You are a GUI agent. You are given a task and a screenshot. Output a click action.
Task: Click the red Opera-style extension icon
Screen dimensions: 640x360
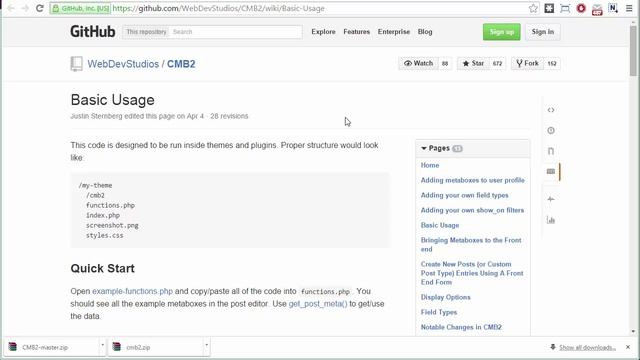(581, 8)
